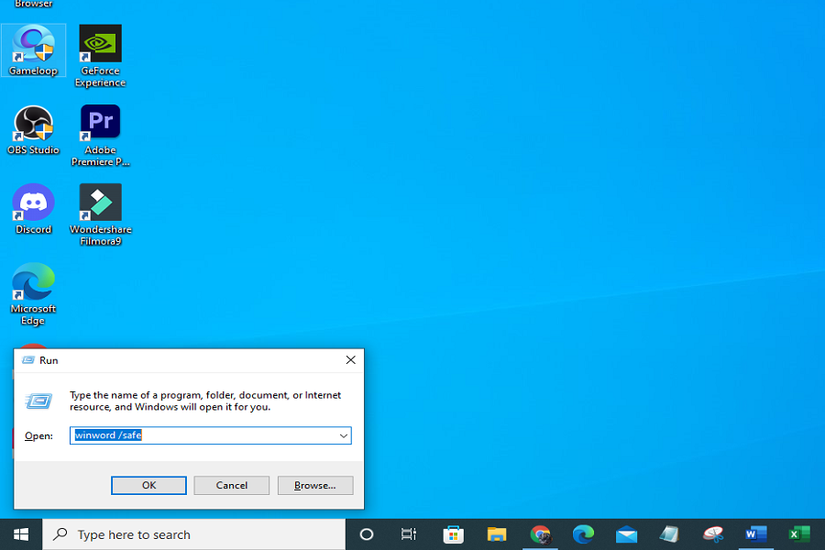The height and width of the screenshot is (550, 825).
Task: Select the Adobe Premiere Pro desktop icon
Action: [100, 135]
